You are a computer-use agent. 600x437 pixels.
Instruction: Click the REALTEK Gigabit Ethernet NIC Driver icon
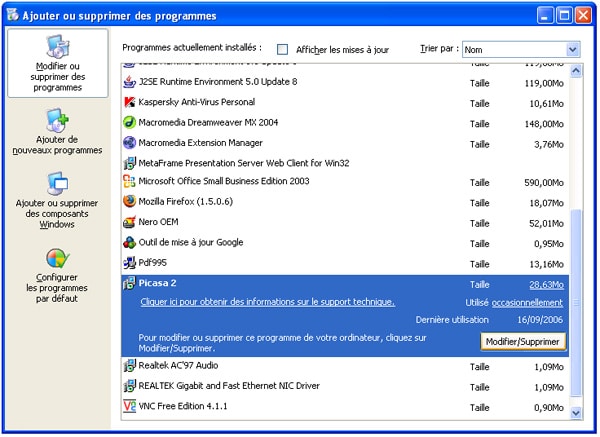tap(130, 386)
